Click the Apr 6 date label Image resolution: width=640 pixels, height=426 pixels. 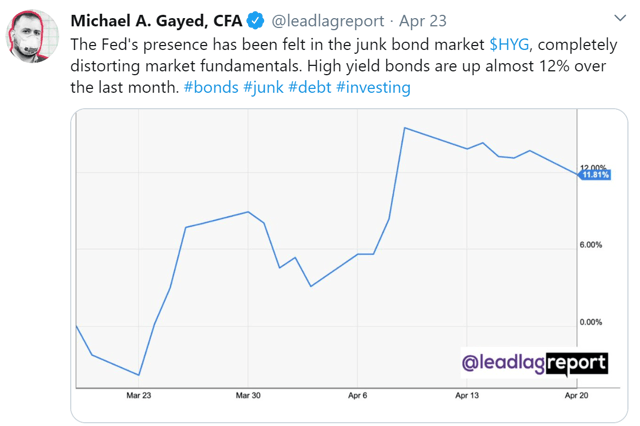click(358, 397)
